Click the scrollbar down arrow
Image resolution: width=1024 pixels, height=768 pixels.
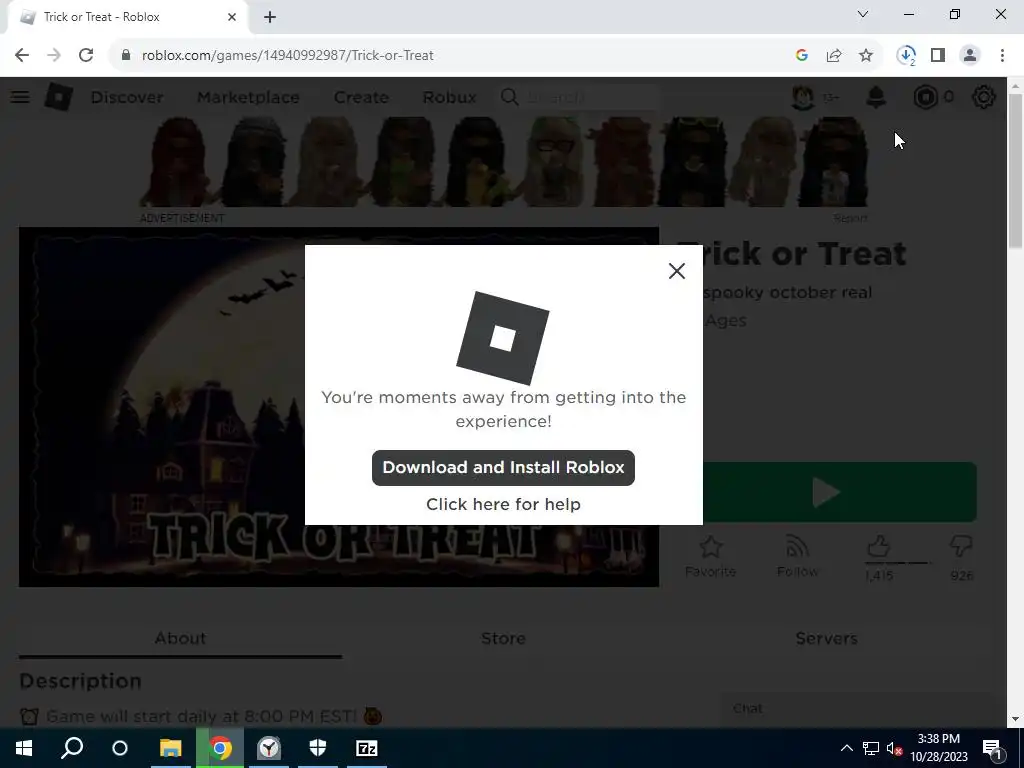tap(1015, 719)
